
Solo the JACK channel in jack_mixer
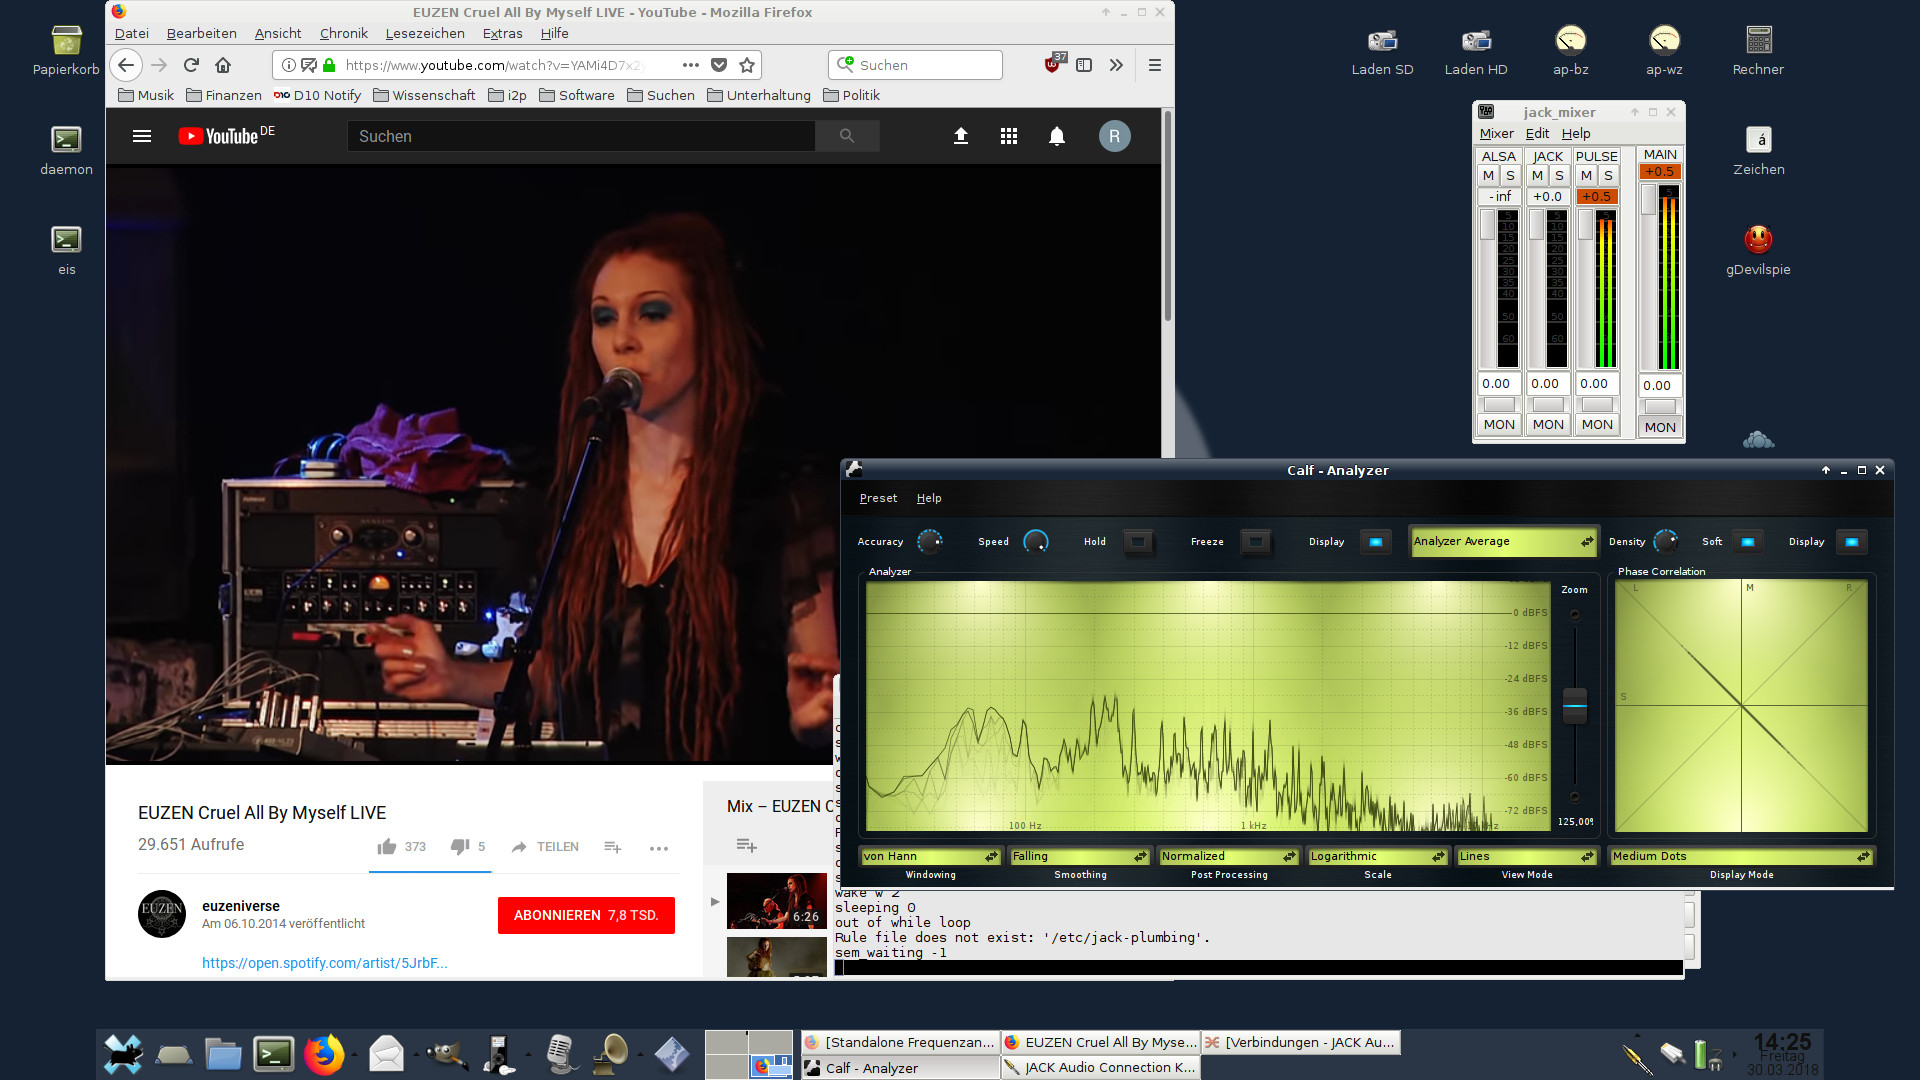point(1559,176)
